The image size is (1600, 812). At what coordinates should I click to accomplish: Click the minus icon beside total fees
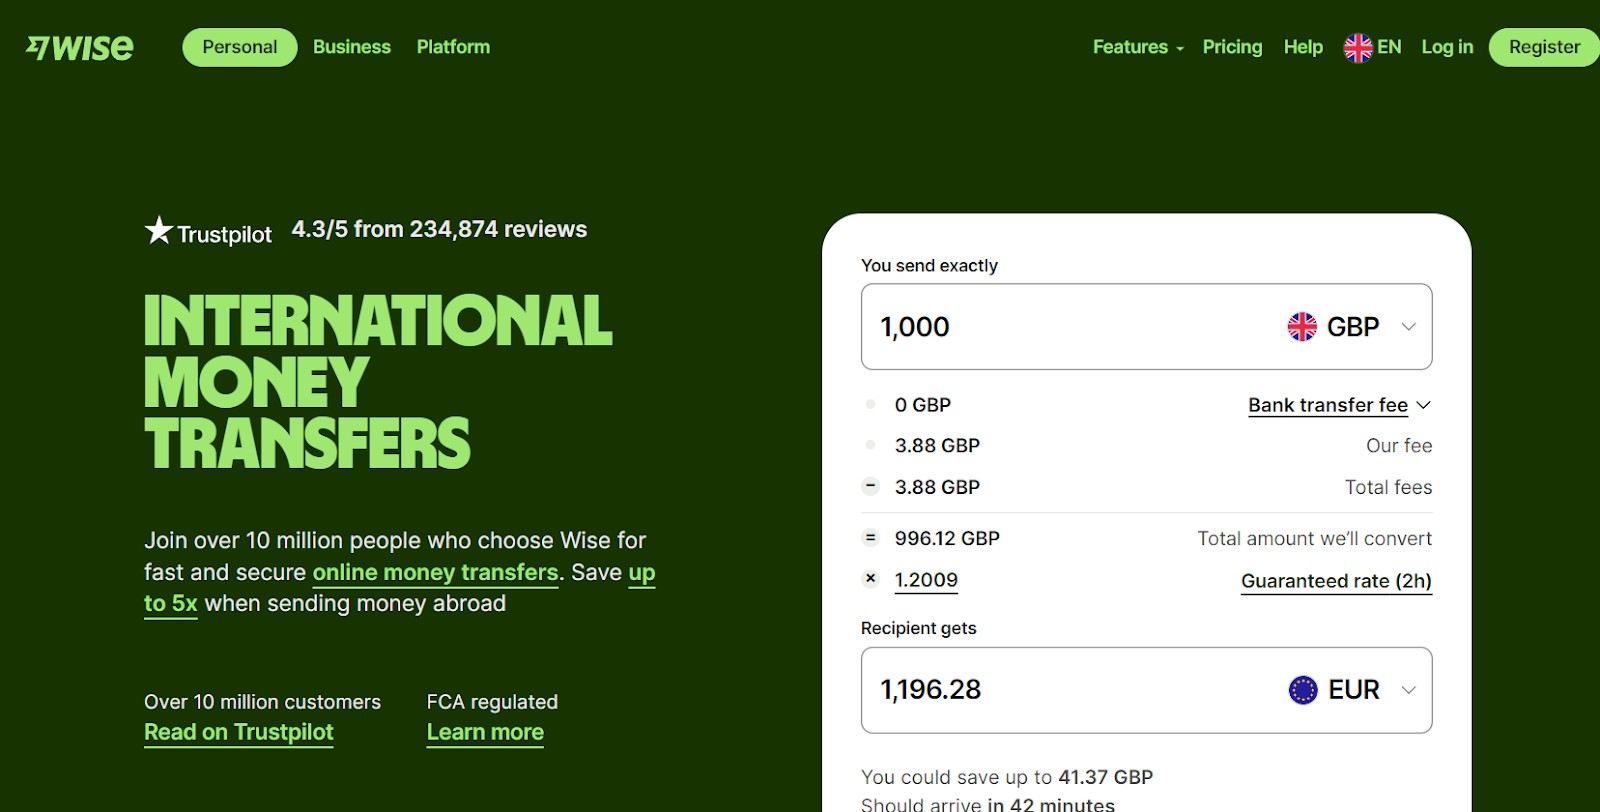(870, 487)
